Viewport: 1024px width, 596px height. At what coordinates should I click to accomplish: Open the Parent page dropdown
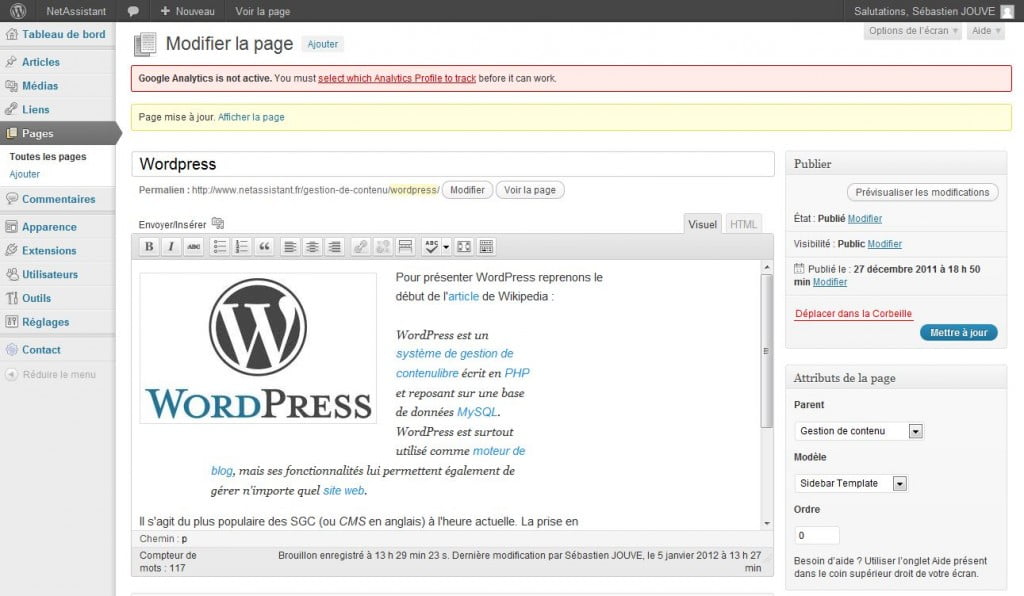(859, 431)
